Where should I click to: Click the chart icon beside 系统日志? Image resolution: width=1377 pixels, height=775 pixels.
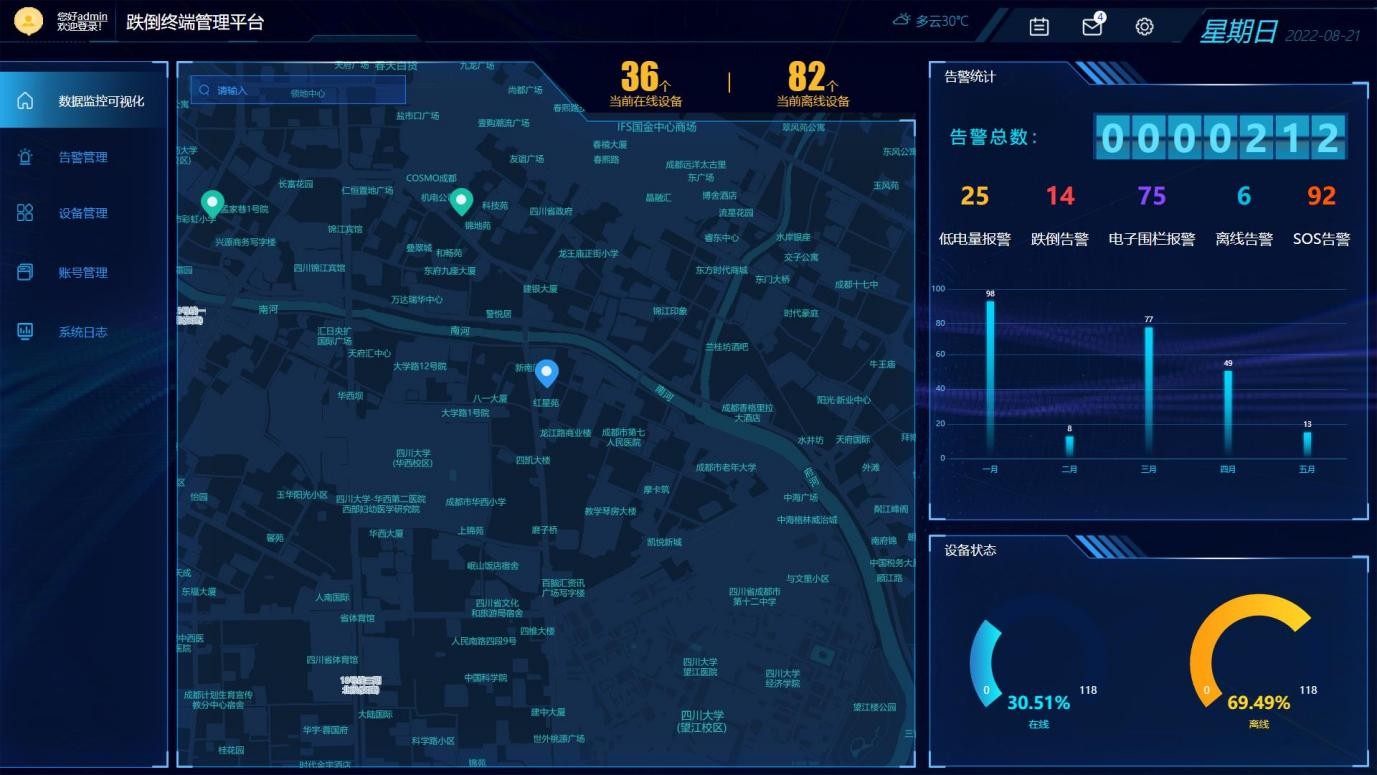(25, 331)
